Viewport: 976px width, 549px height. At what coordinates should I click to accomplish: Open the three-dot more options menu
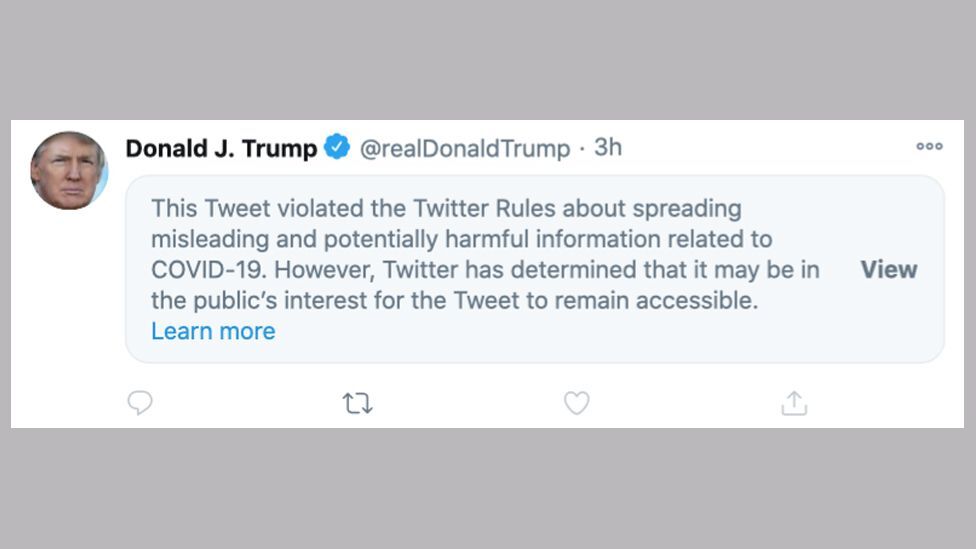click(929, 147)
